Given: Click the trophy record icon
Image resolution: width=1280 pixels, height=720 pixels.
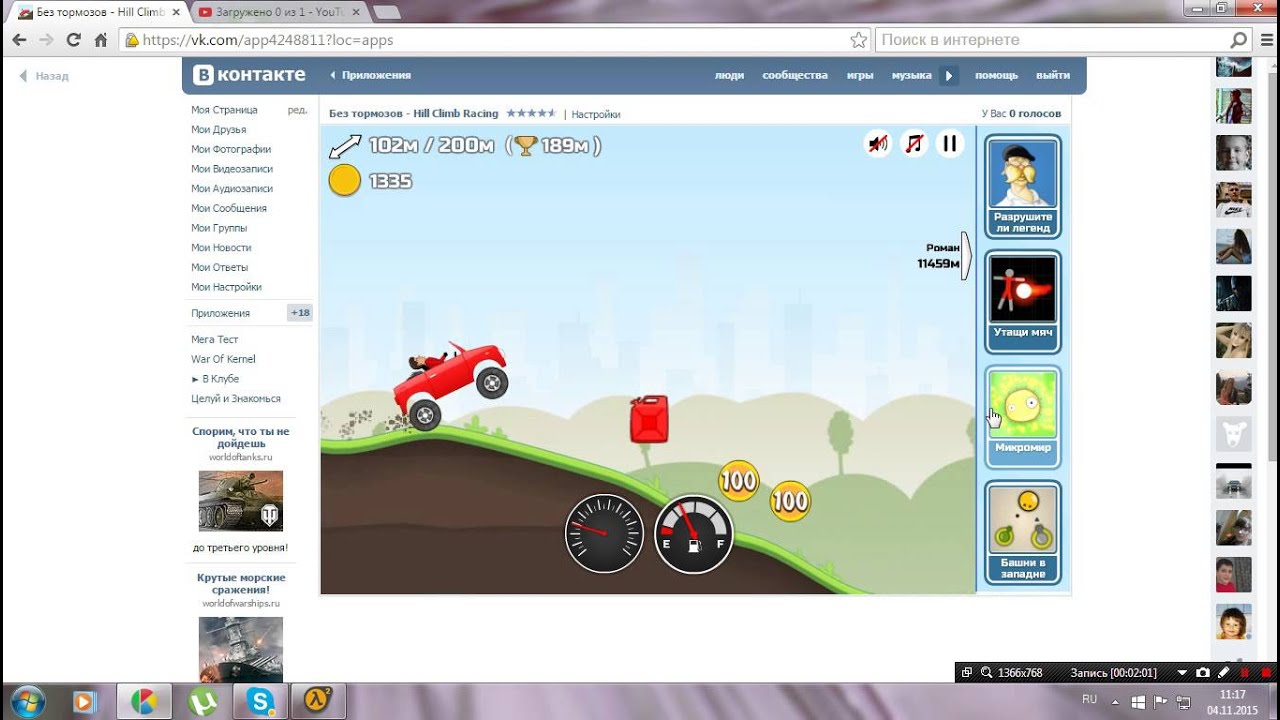Looking at the screenshot, I should pyautogui.click(x=526, y=146).
